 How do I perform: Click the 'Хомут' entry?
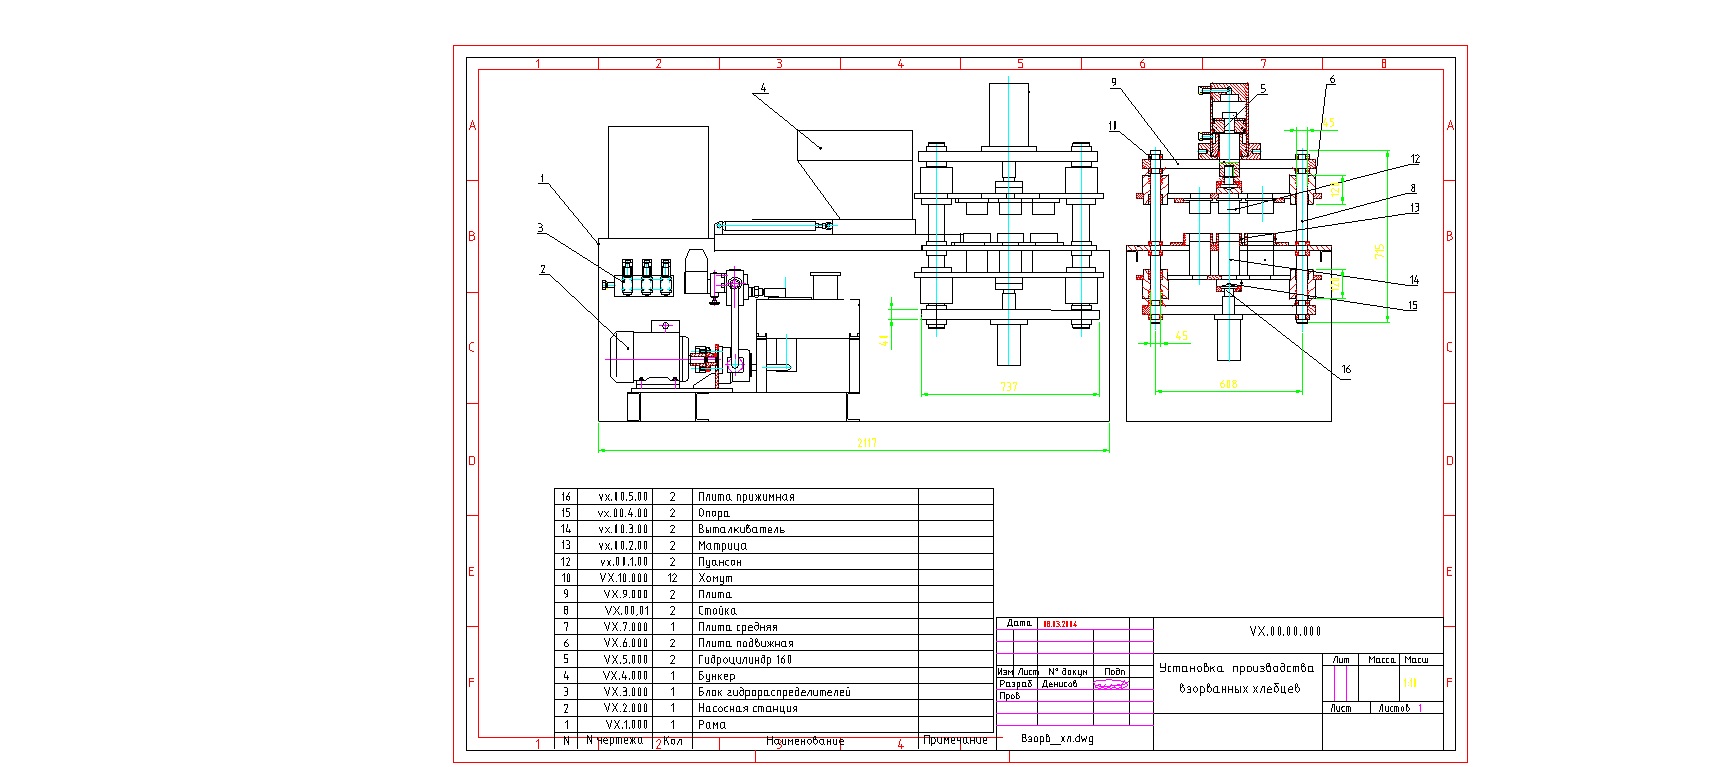[x=715, y=578]
